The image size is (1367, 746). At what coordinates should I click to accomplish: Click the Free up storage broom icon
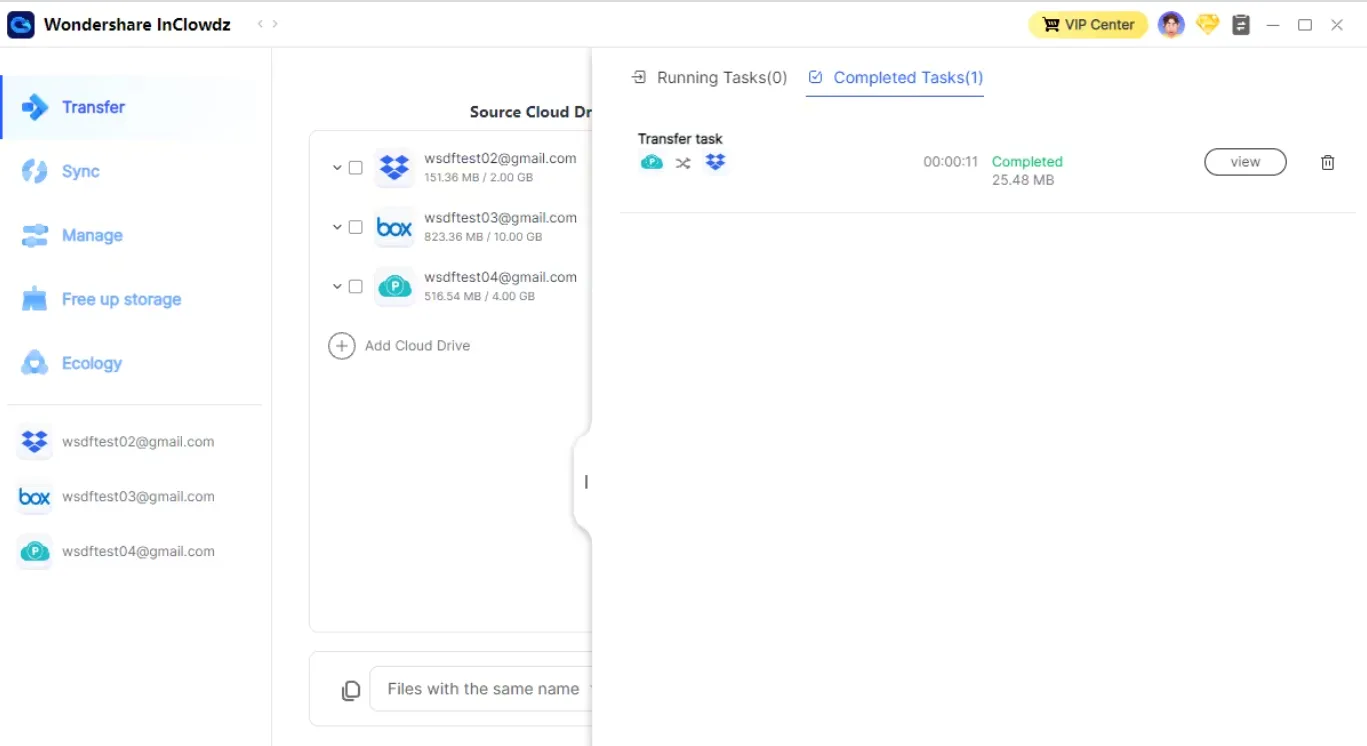point(35,299)
